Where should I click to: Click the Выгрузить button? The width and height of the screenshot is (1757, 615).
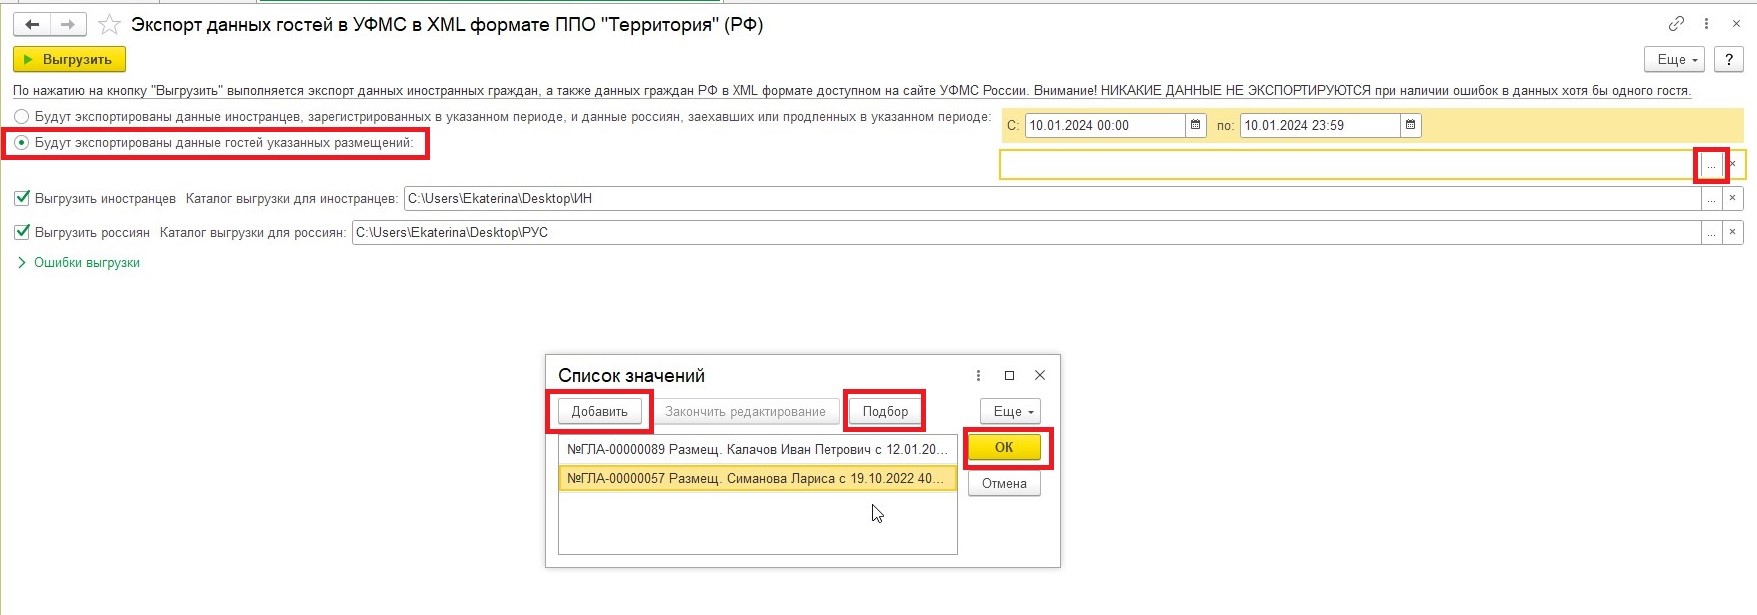tap(69, 60)
